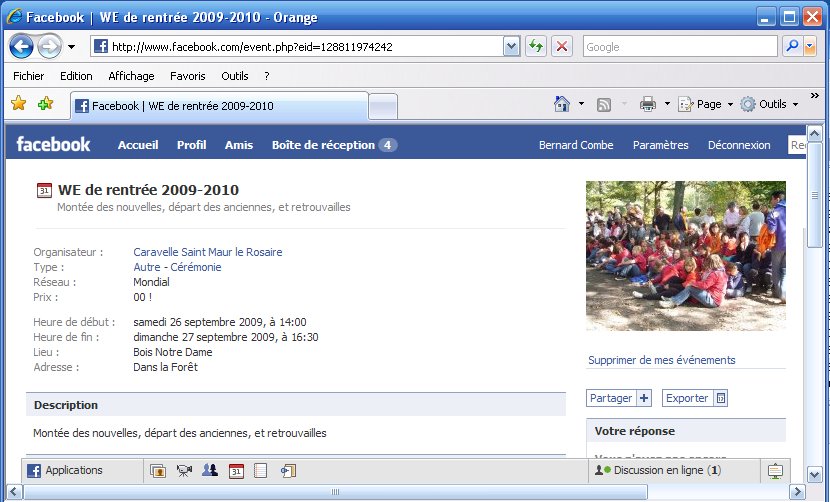Viewport: 830px width, 502px height.
Task: Open the Page toolbar menu
Action: coord(706,104)
